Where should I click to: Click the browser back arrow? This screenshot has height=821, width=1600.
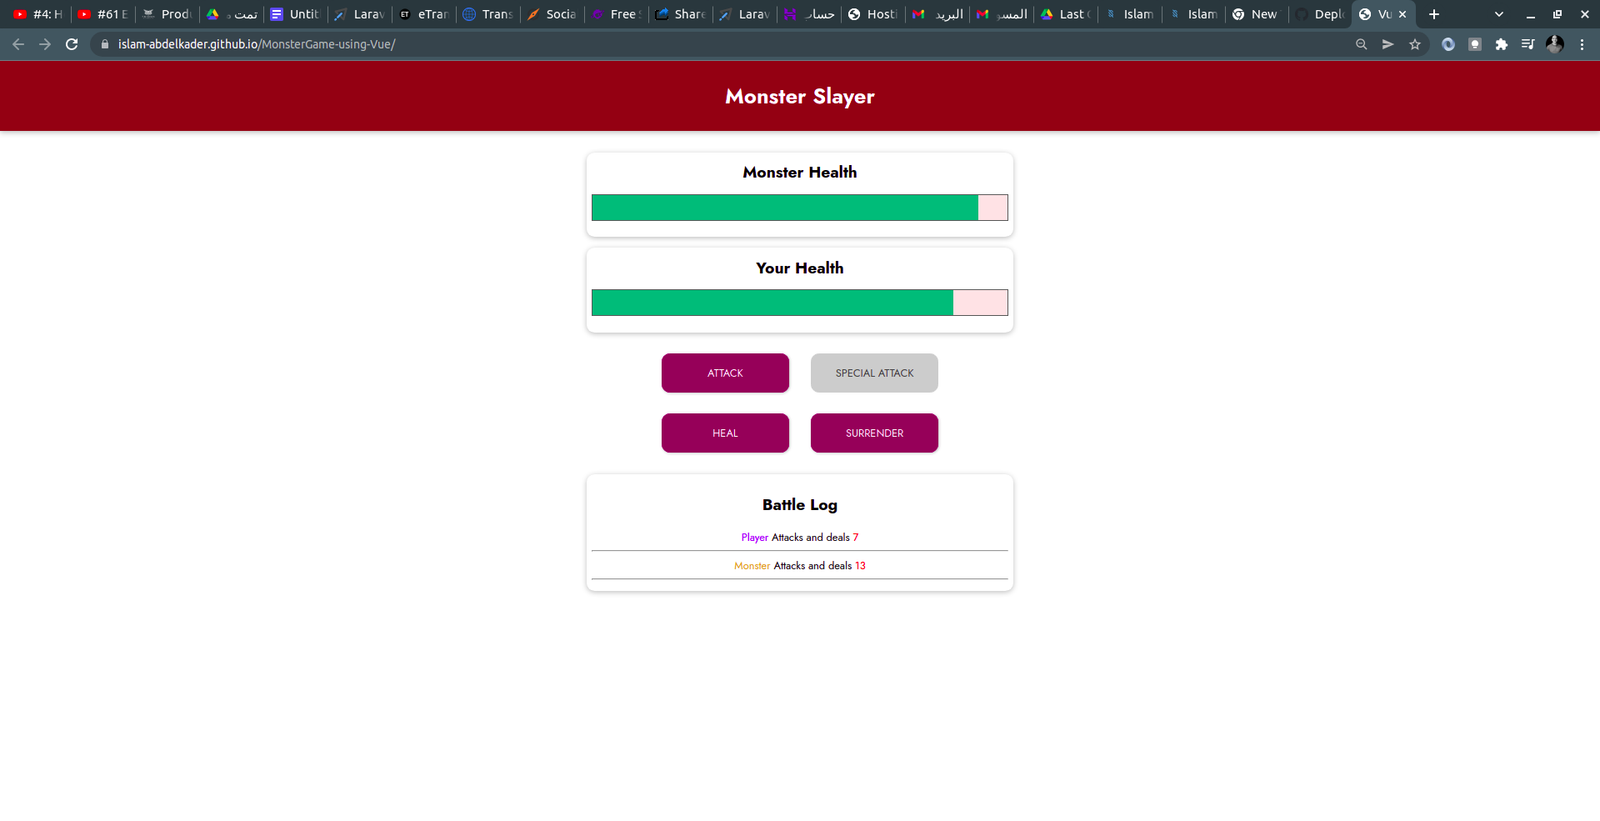18,44
